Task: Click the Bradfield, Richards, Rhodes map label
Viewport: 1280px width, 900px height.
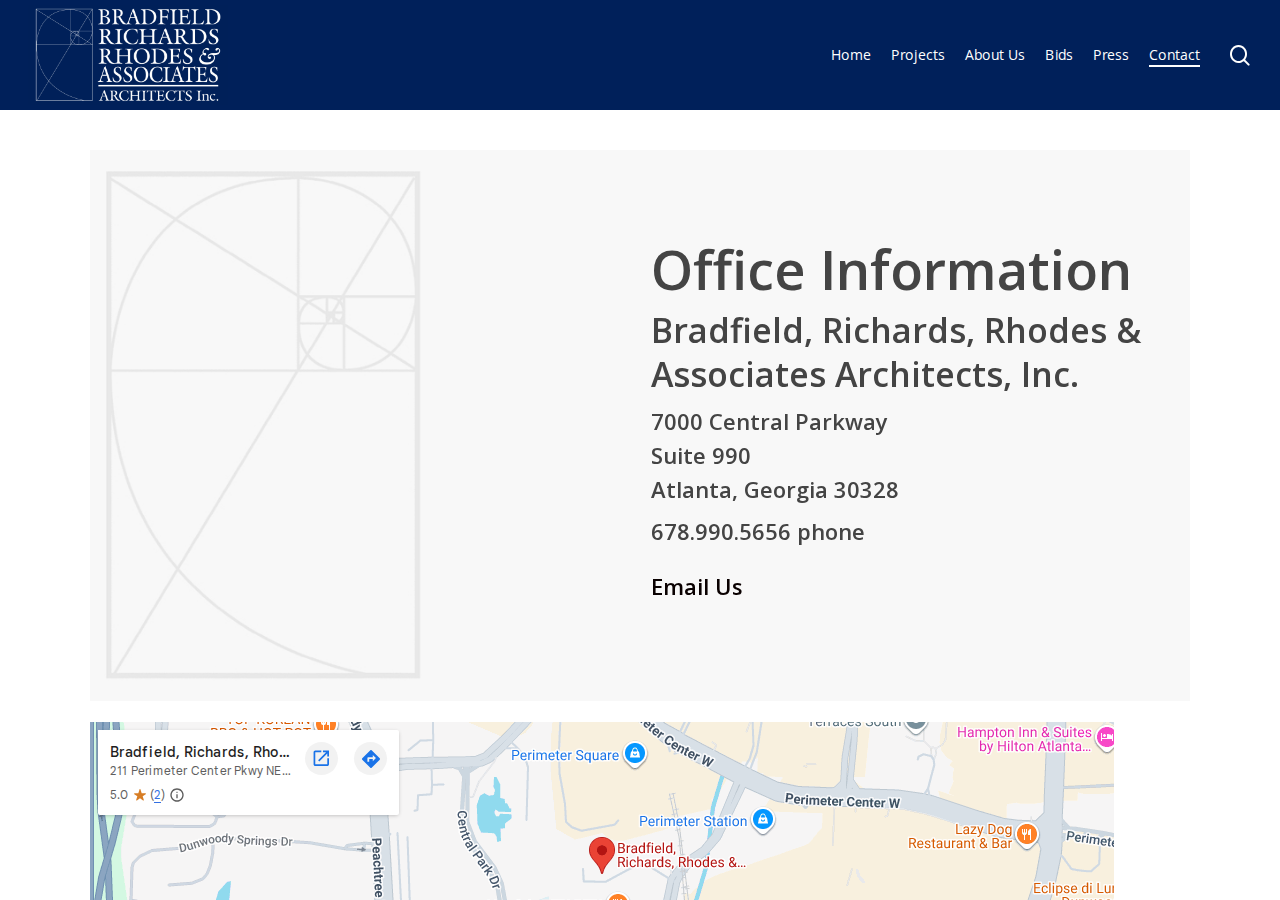Action: pos(681,855)
